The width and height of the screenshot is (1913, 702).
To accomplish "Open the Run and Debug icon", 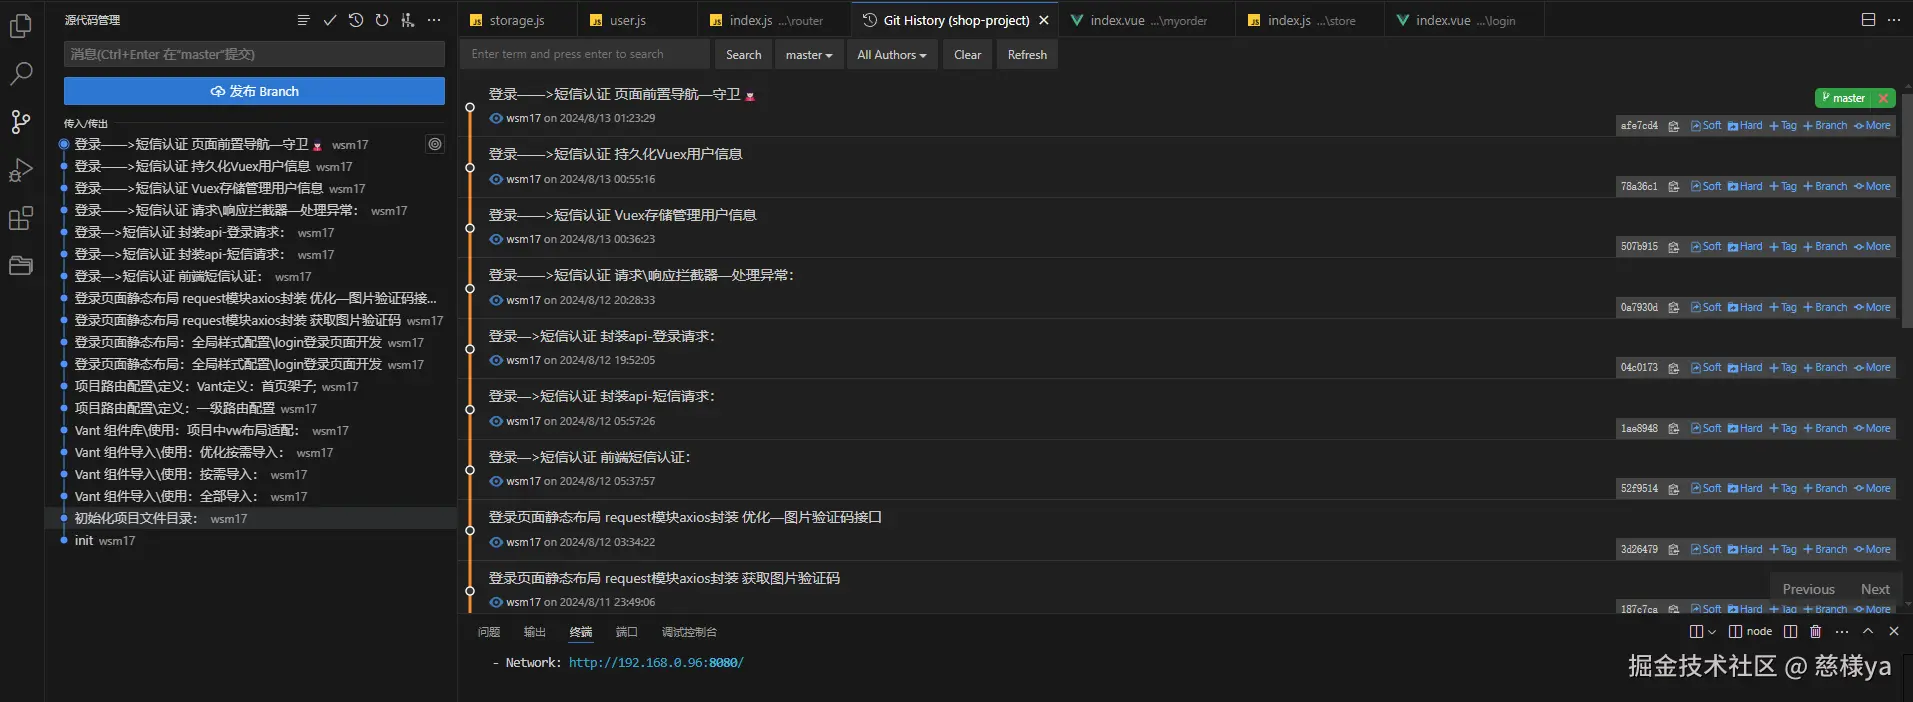I will click(21, 170).
